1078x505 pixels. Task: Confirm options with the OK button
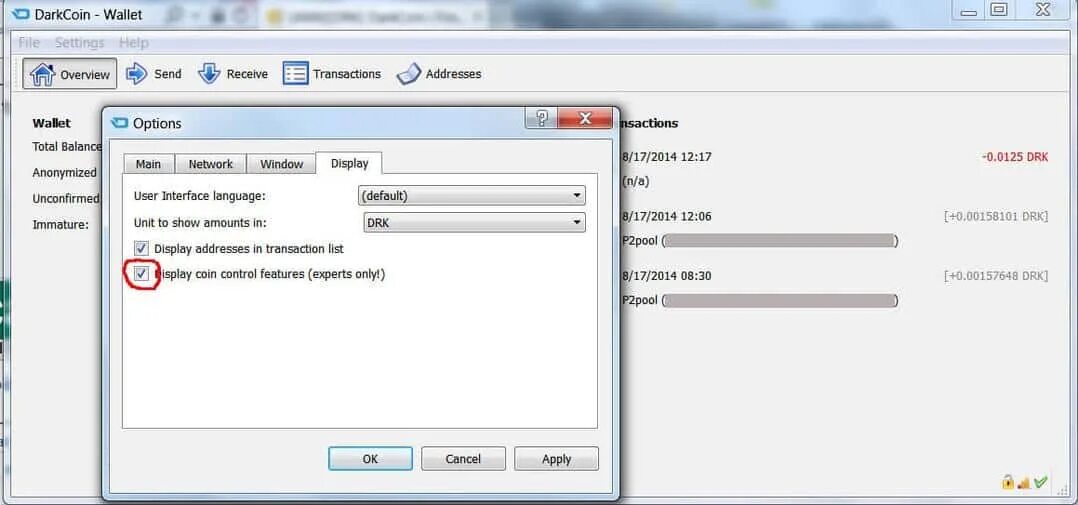click(x=371, y=459)
